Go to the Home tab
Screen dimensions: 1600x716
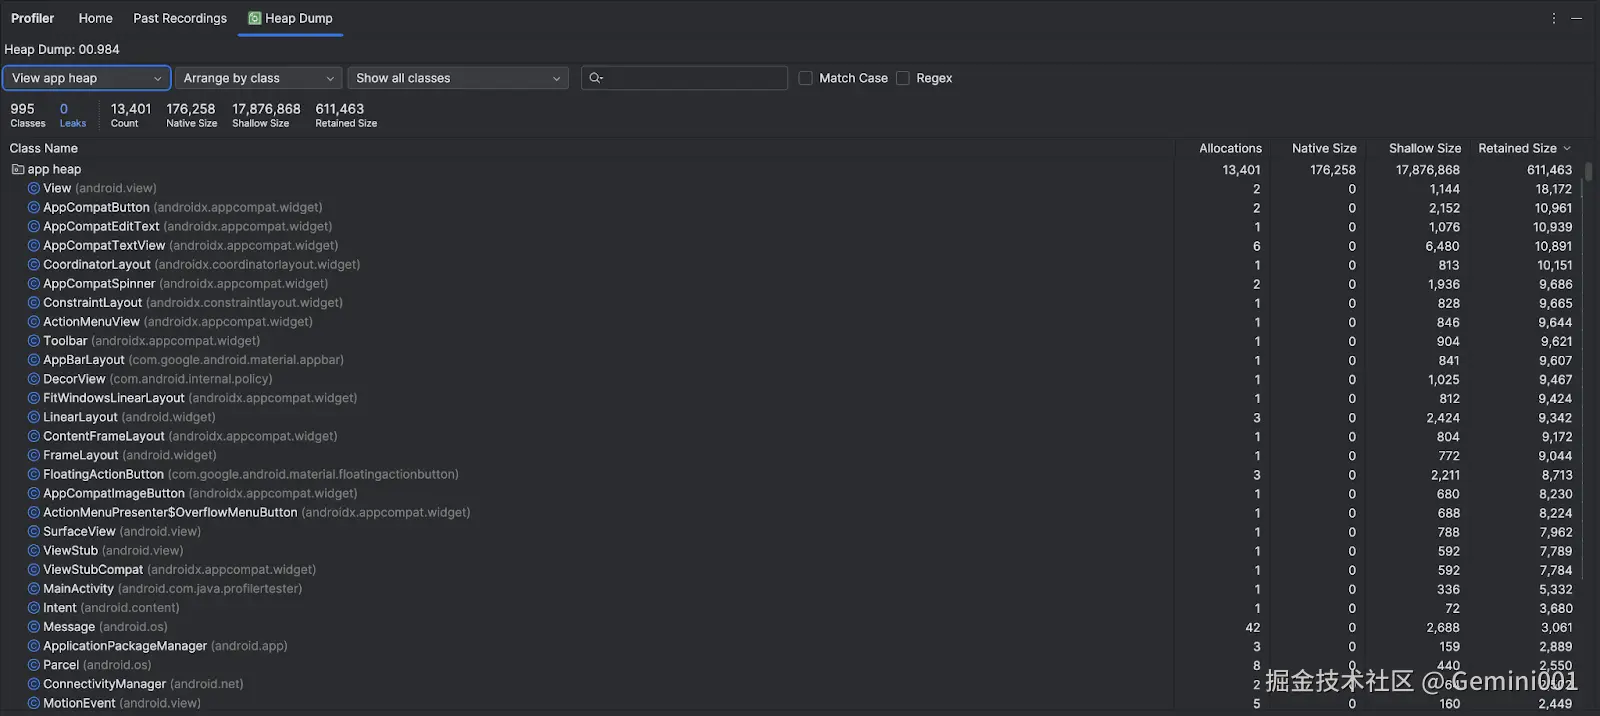[96, 18]
